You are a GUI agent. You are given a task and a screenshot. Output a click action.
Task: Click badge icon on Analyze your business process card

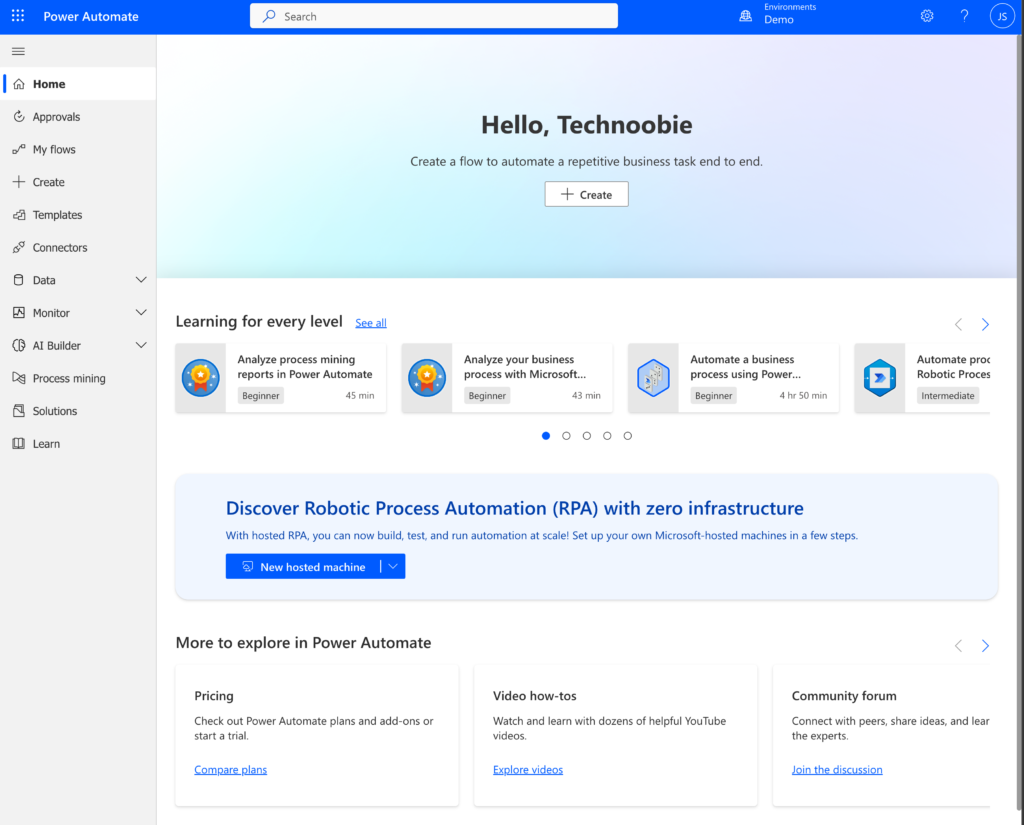coord(427,378)
